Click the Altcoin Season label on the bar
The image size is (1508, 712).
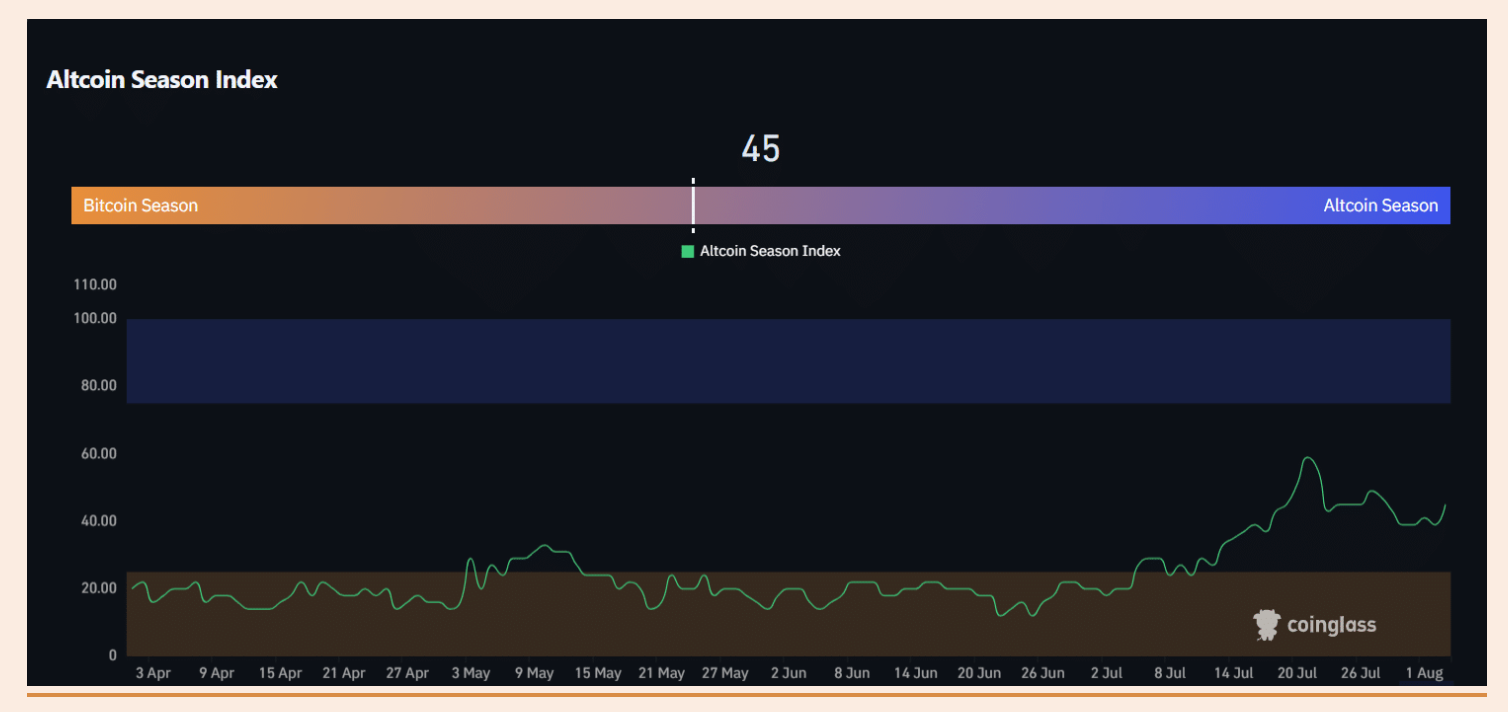[1380, 206]
